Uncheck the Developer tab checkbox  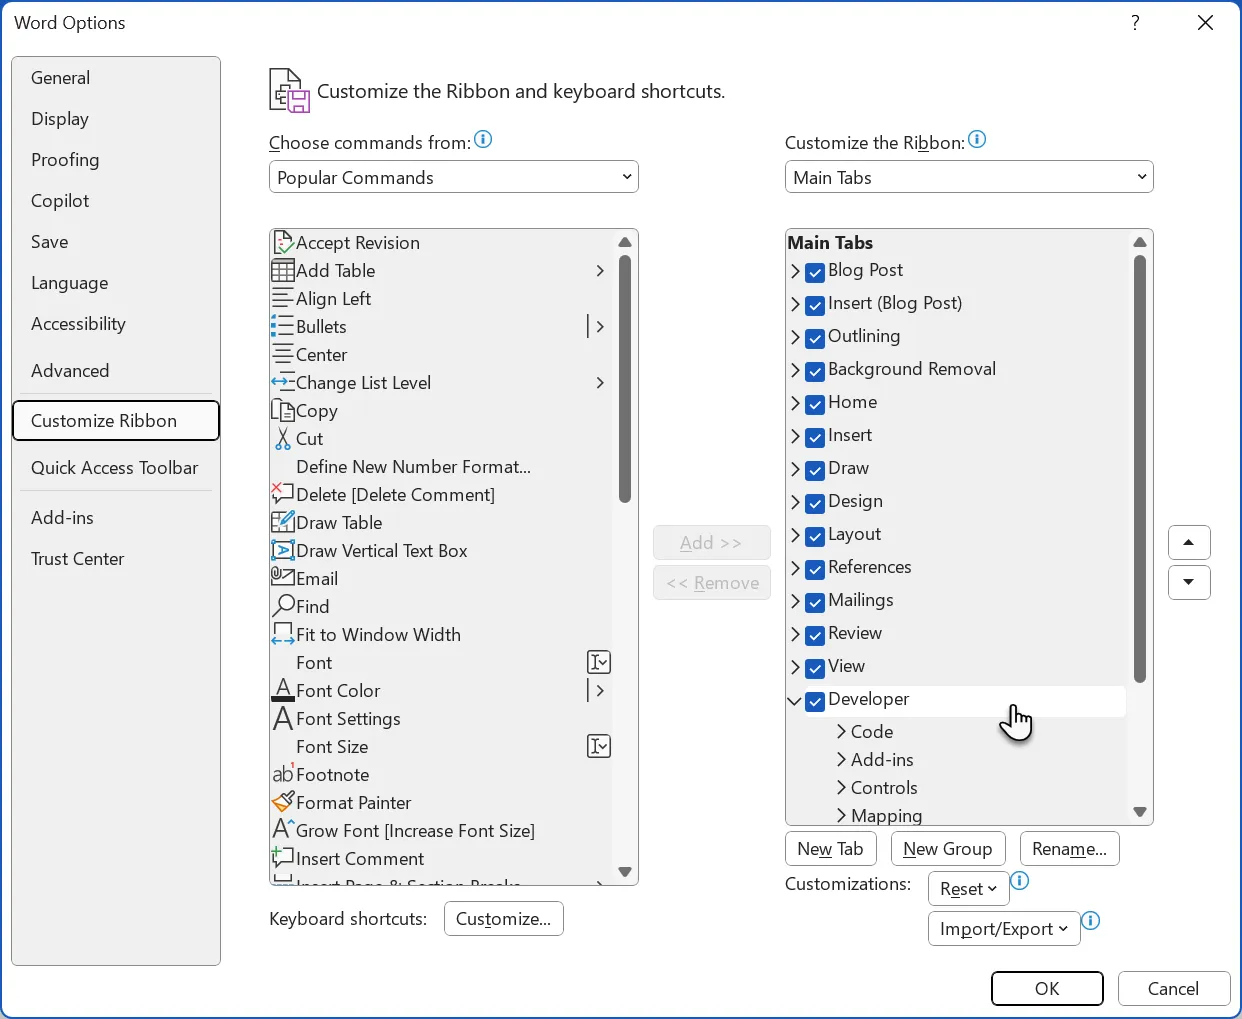pos(815,701)
